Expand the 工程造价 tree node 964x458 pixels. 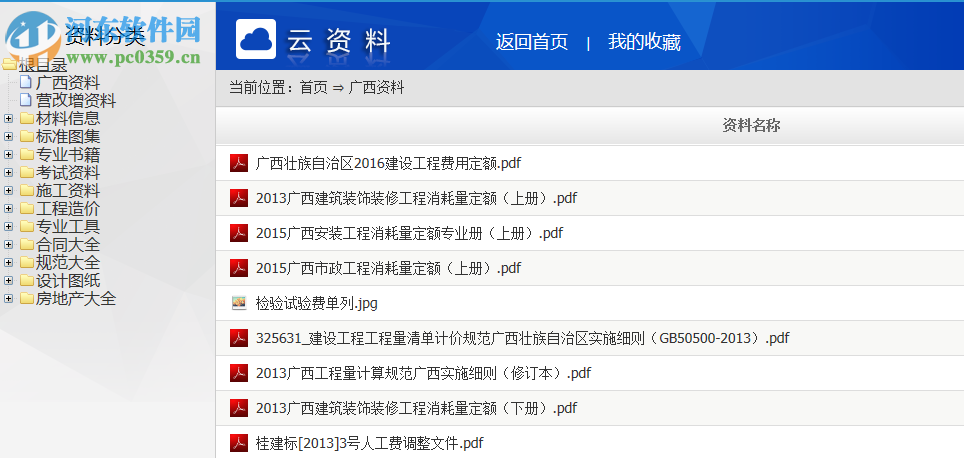[9, 208]
